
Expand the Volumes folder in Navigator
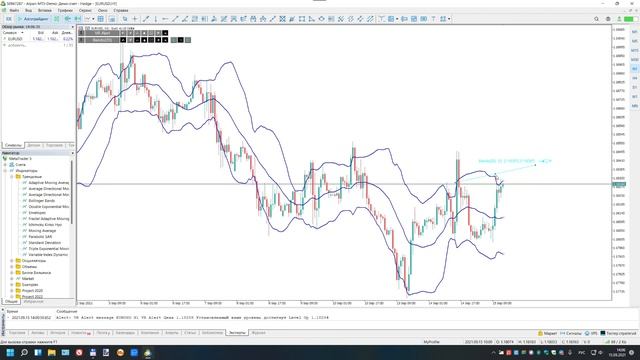coord(12,267)
